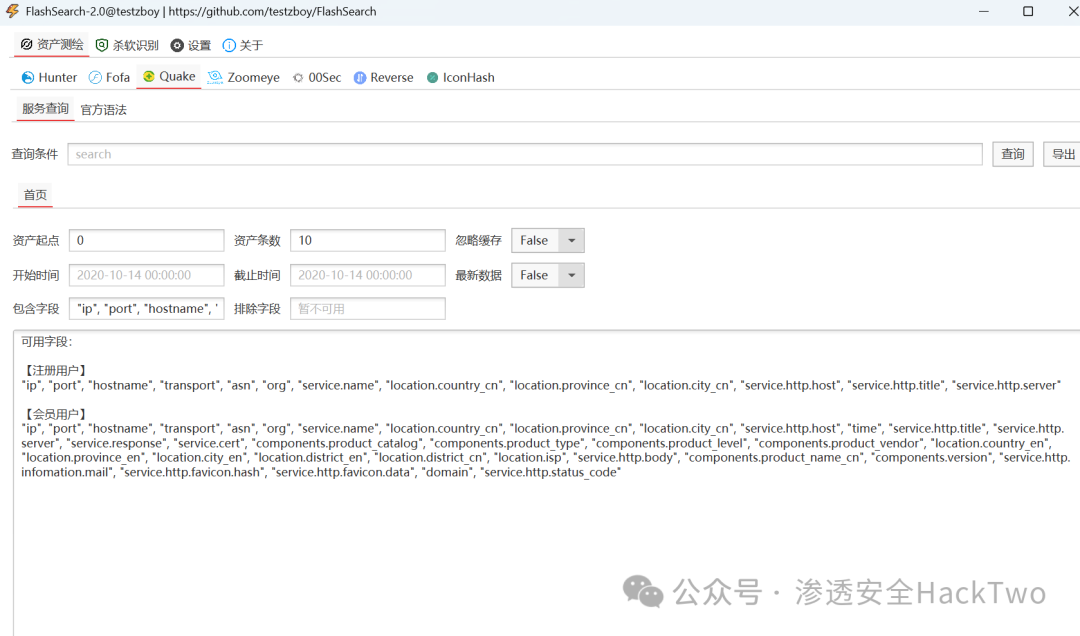
Task: Click the 截止时间 date field
Action: [368, 275]
